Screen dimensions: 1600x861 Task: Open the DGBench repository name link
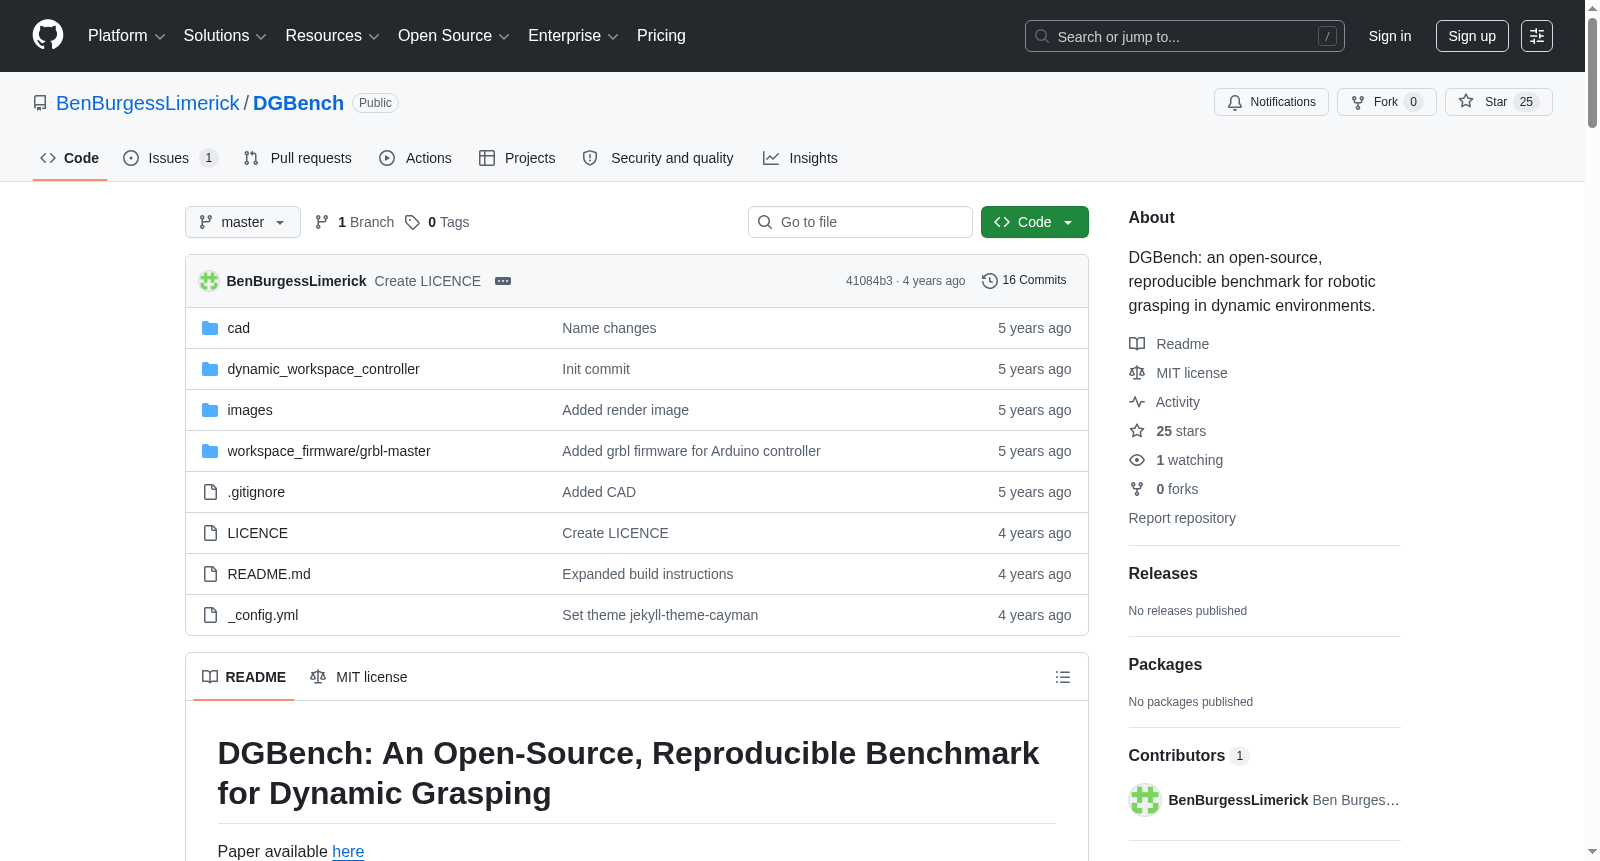point(298,103)
